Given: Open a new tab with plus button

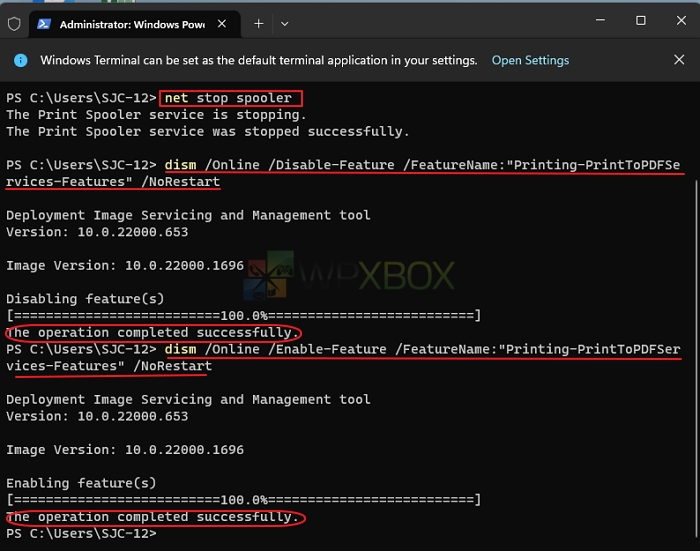Looking at the screenshot, I should [x=258, y=24].
